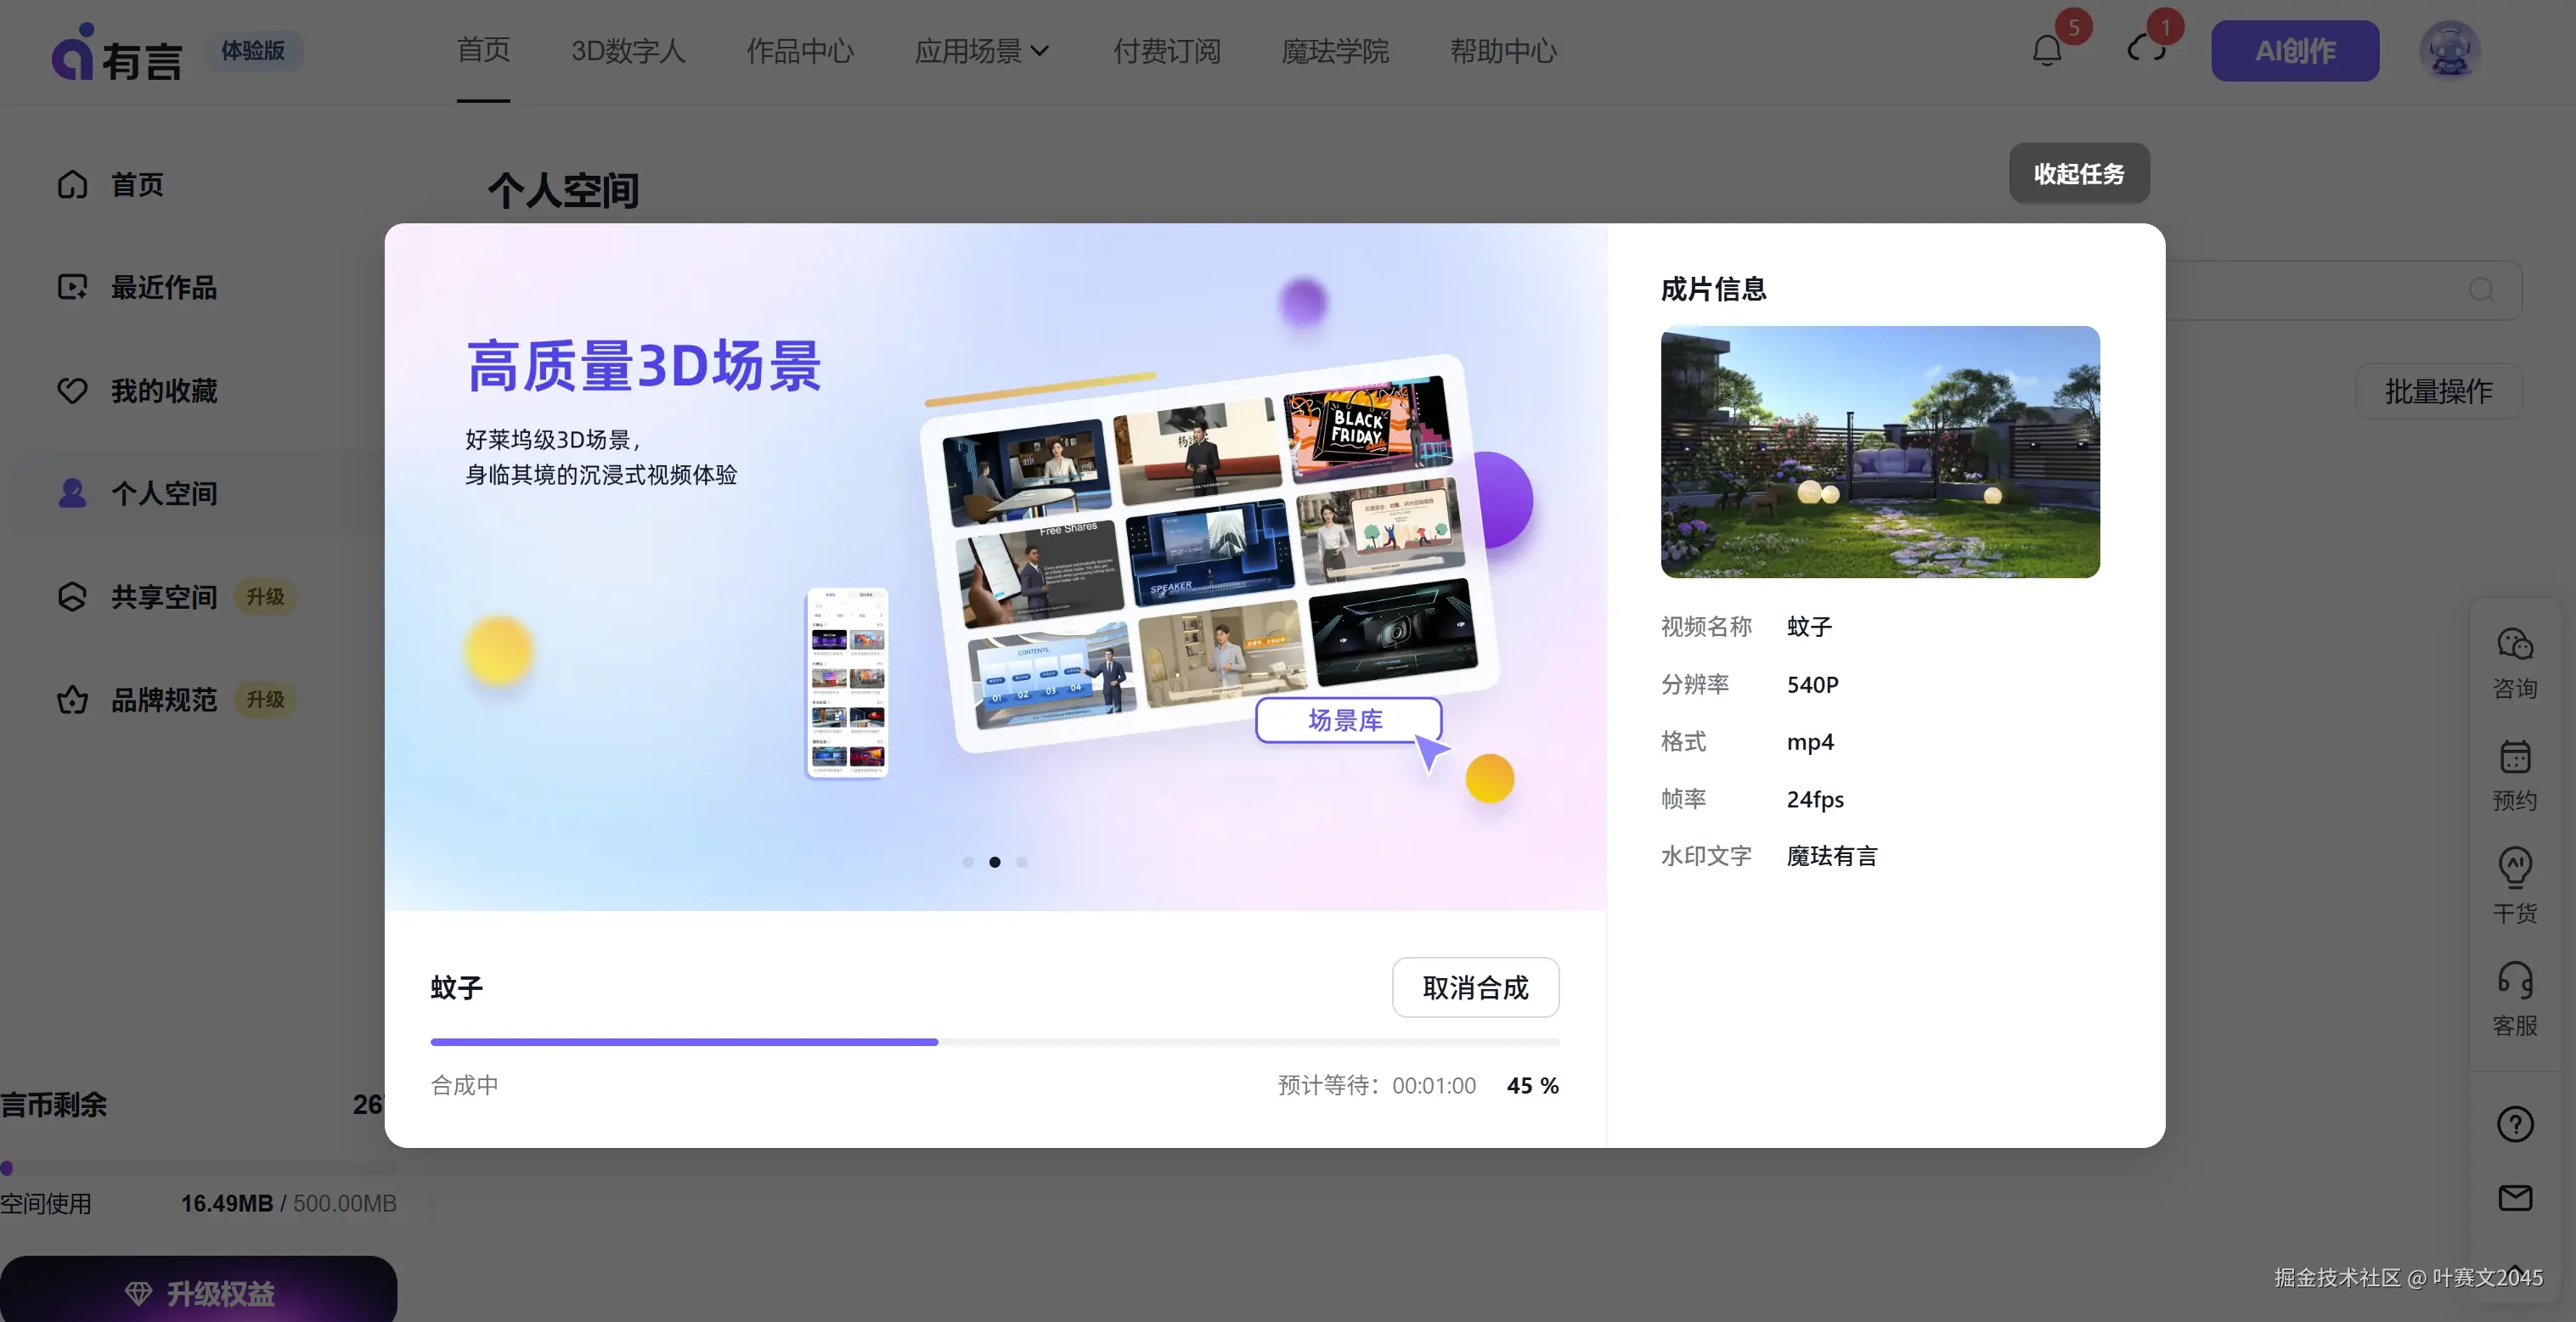The width and height of the screenshot is (2576, 1322).
Task: Click the question mark help icon
Action: (2514, 1124)
